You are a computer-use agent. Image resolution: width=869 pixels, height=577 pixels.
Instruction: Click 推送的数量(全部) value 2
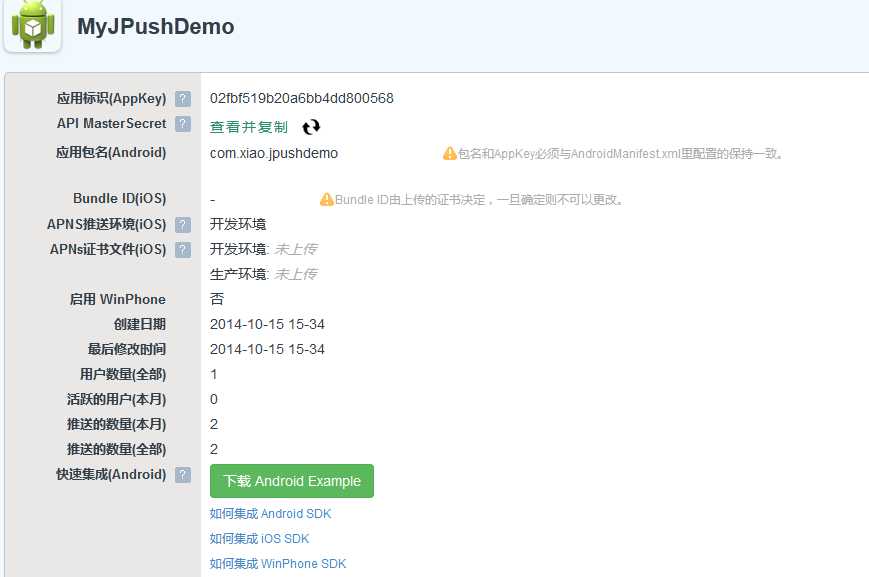coord(214,449)
